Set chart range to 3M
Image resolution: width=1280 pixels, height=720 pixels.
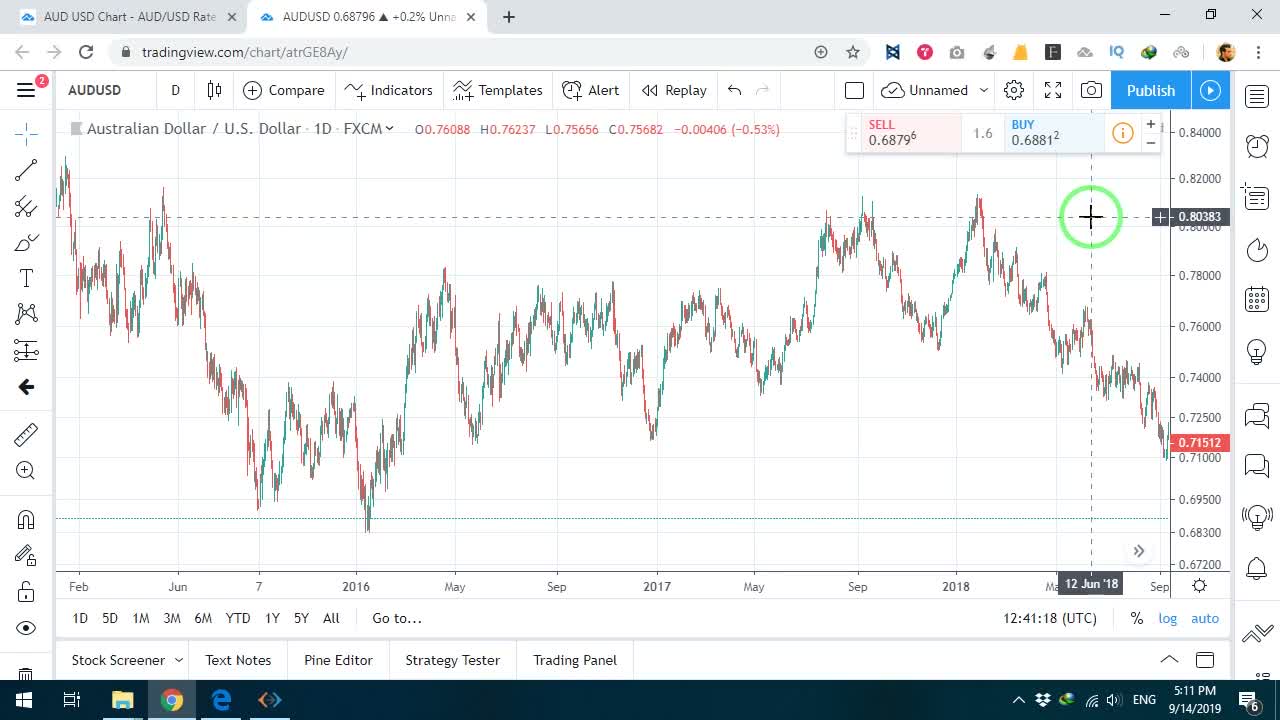click(x=172, y=618)
